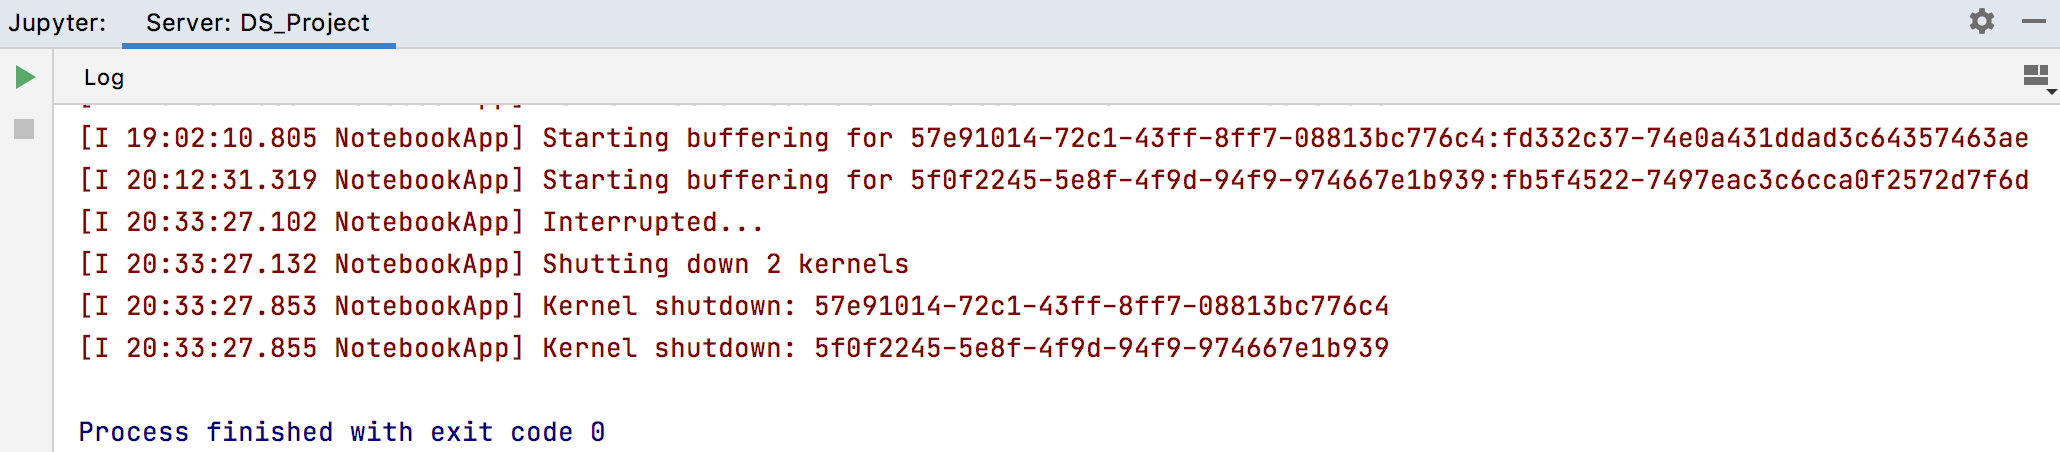Click the Interrupted... log message
This screenshot has width=2060, height=452.
pos(653,222)
